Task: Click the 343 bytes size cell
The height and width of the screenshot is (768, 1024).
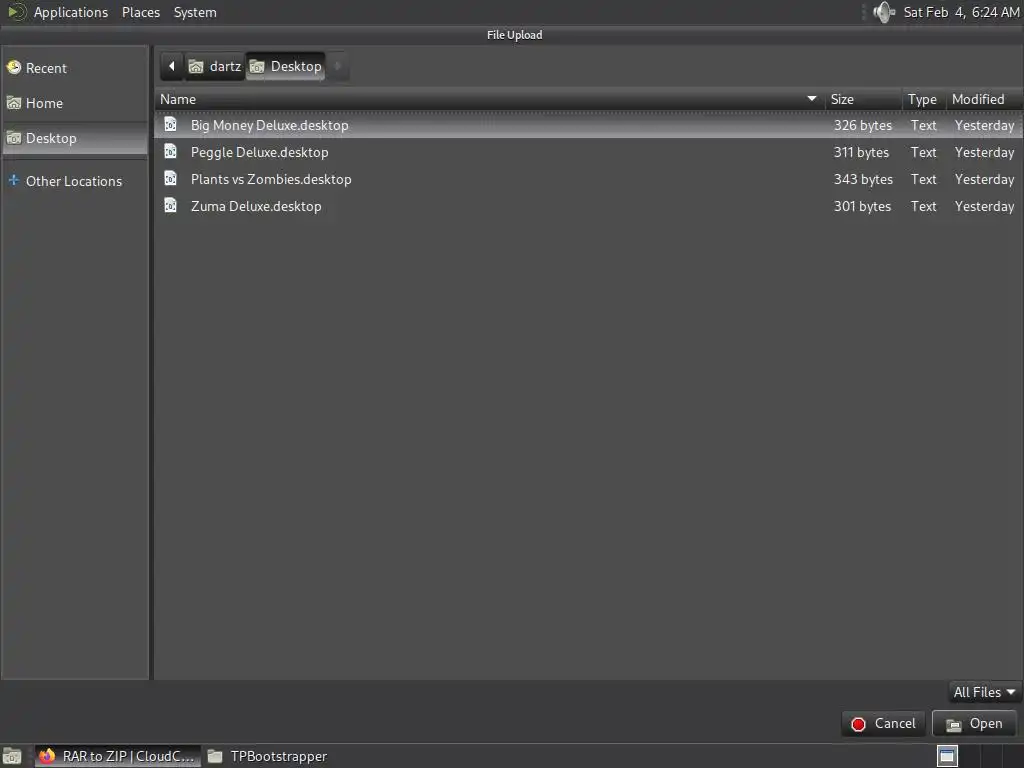Action: coord(863,179)
